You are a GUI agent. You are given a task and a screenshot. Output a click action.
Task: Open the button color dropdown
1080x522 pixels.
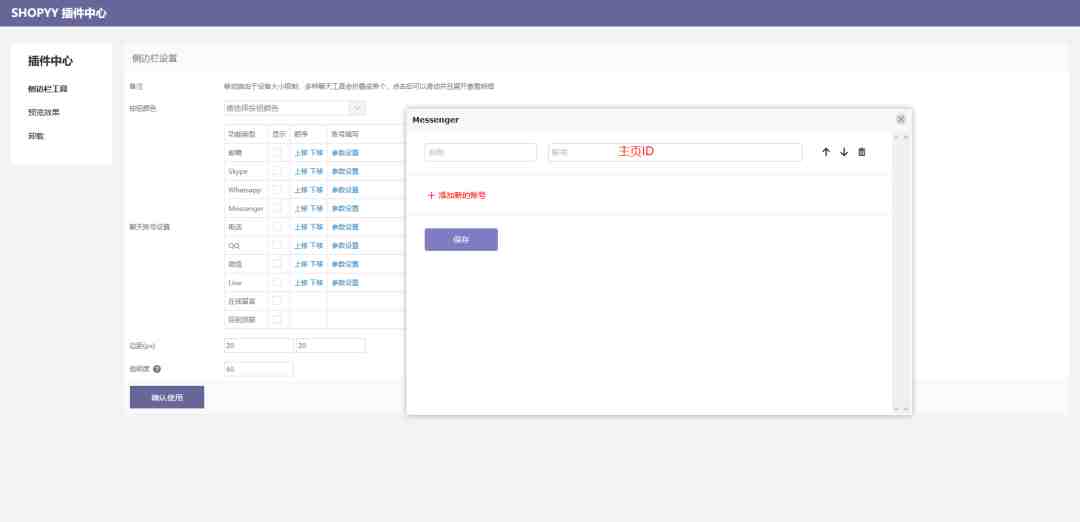pyautogui.click(x=295, y=108)
